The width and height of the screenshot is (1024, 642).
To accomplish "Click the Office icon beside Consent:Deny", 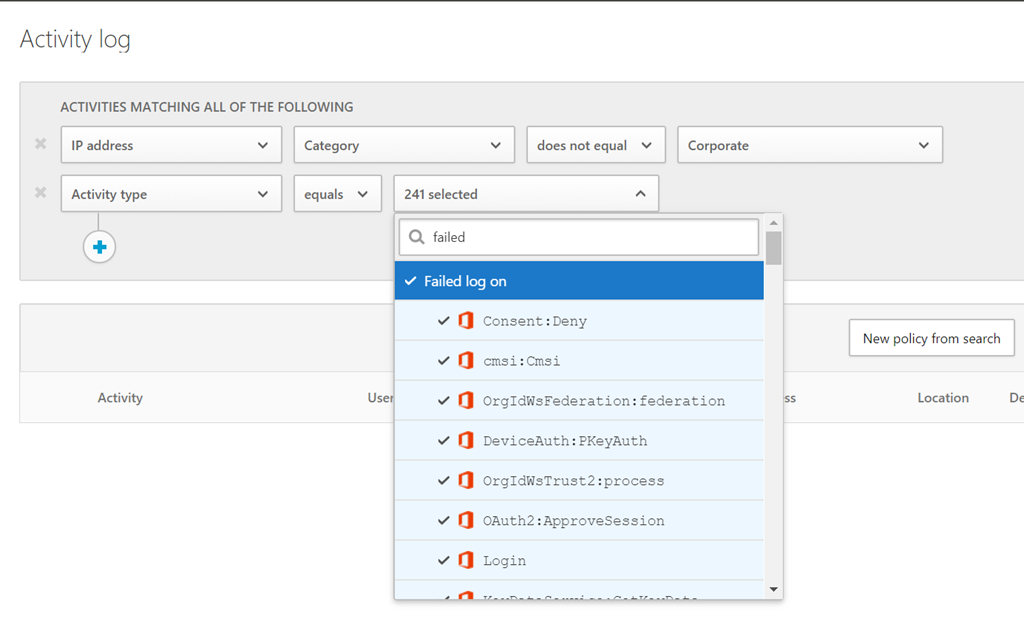I will point(465,321).
